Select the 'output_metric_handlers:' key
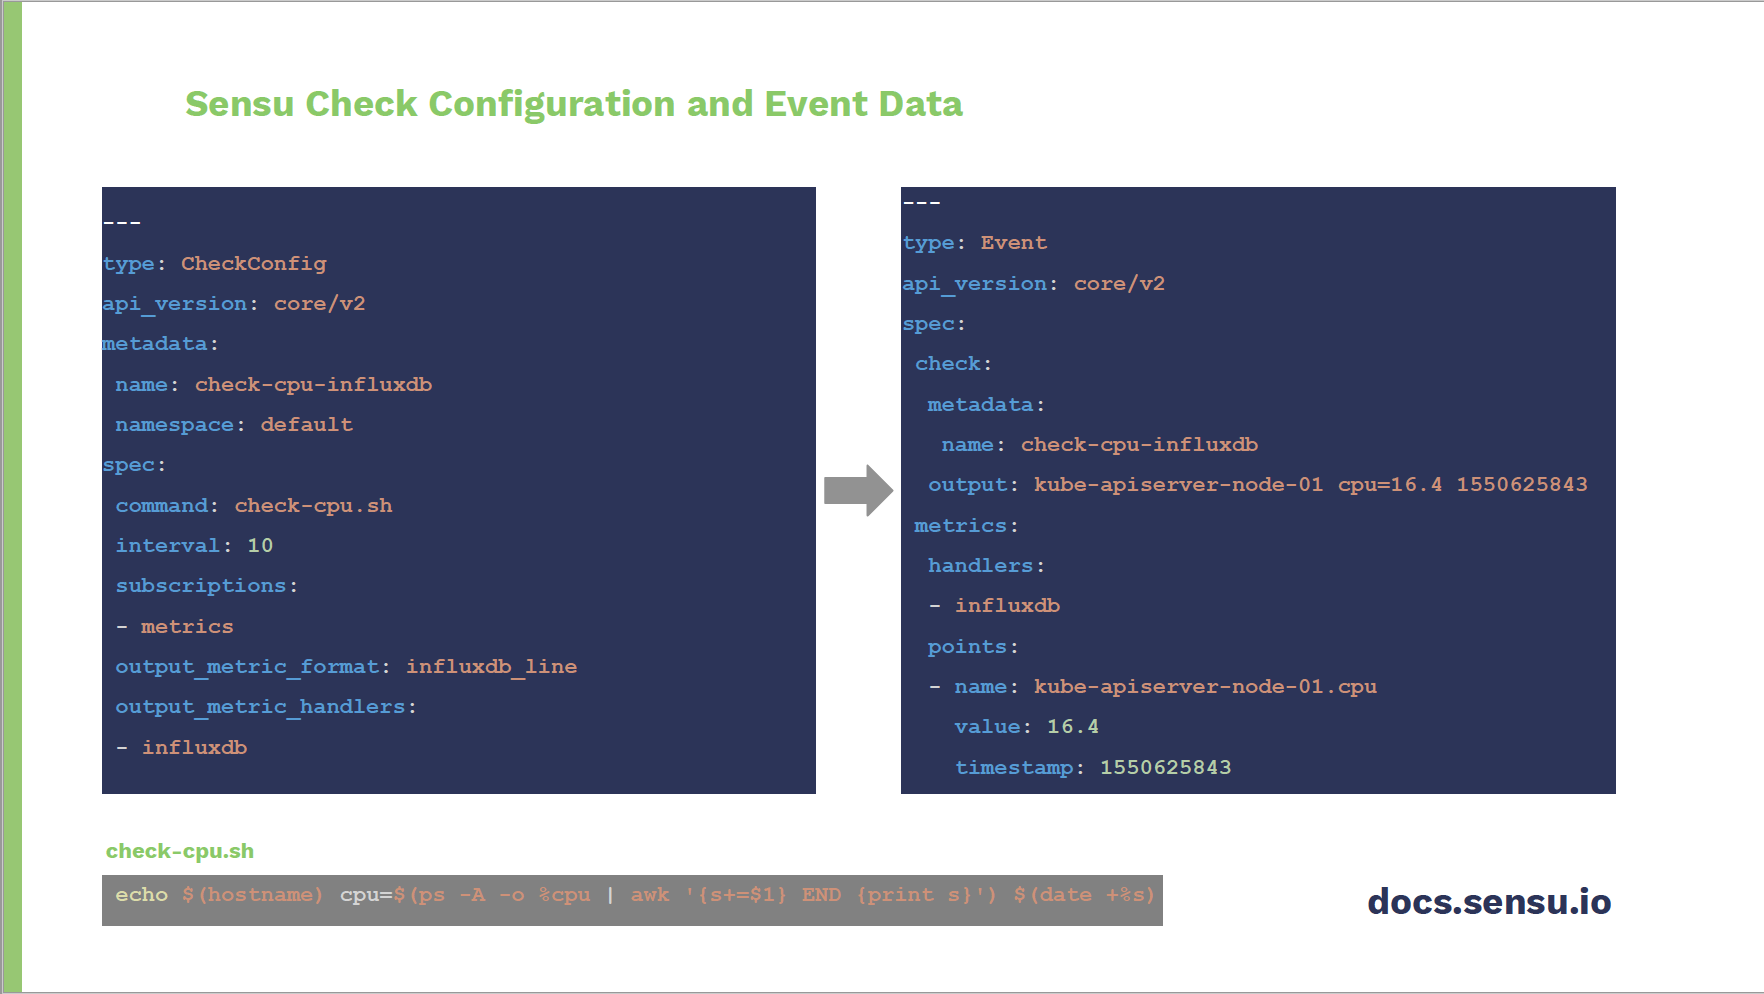 [x=265, y=707]
